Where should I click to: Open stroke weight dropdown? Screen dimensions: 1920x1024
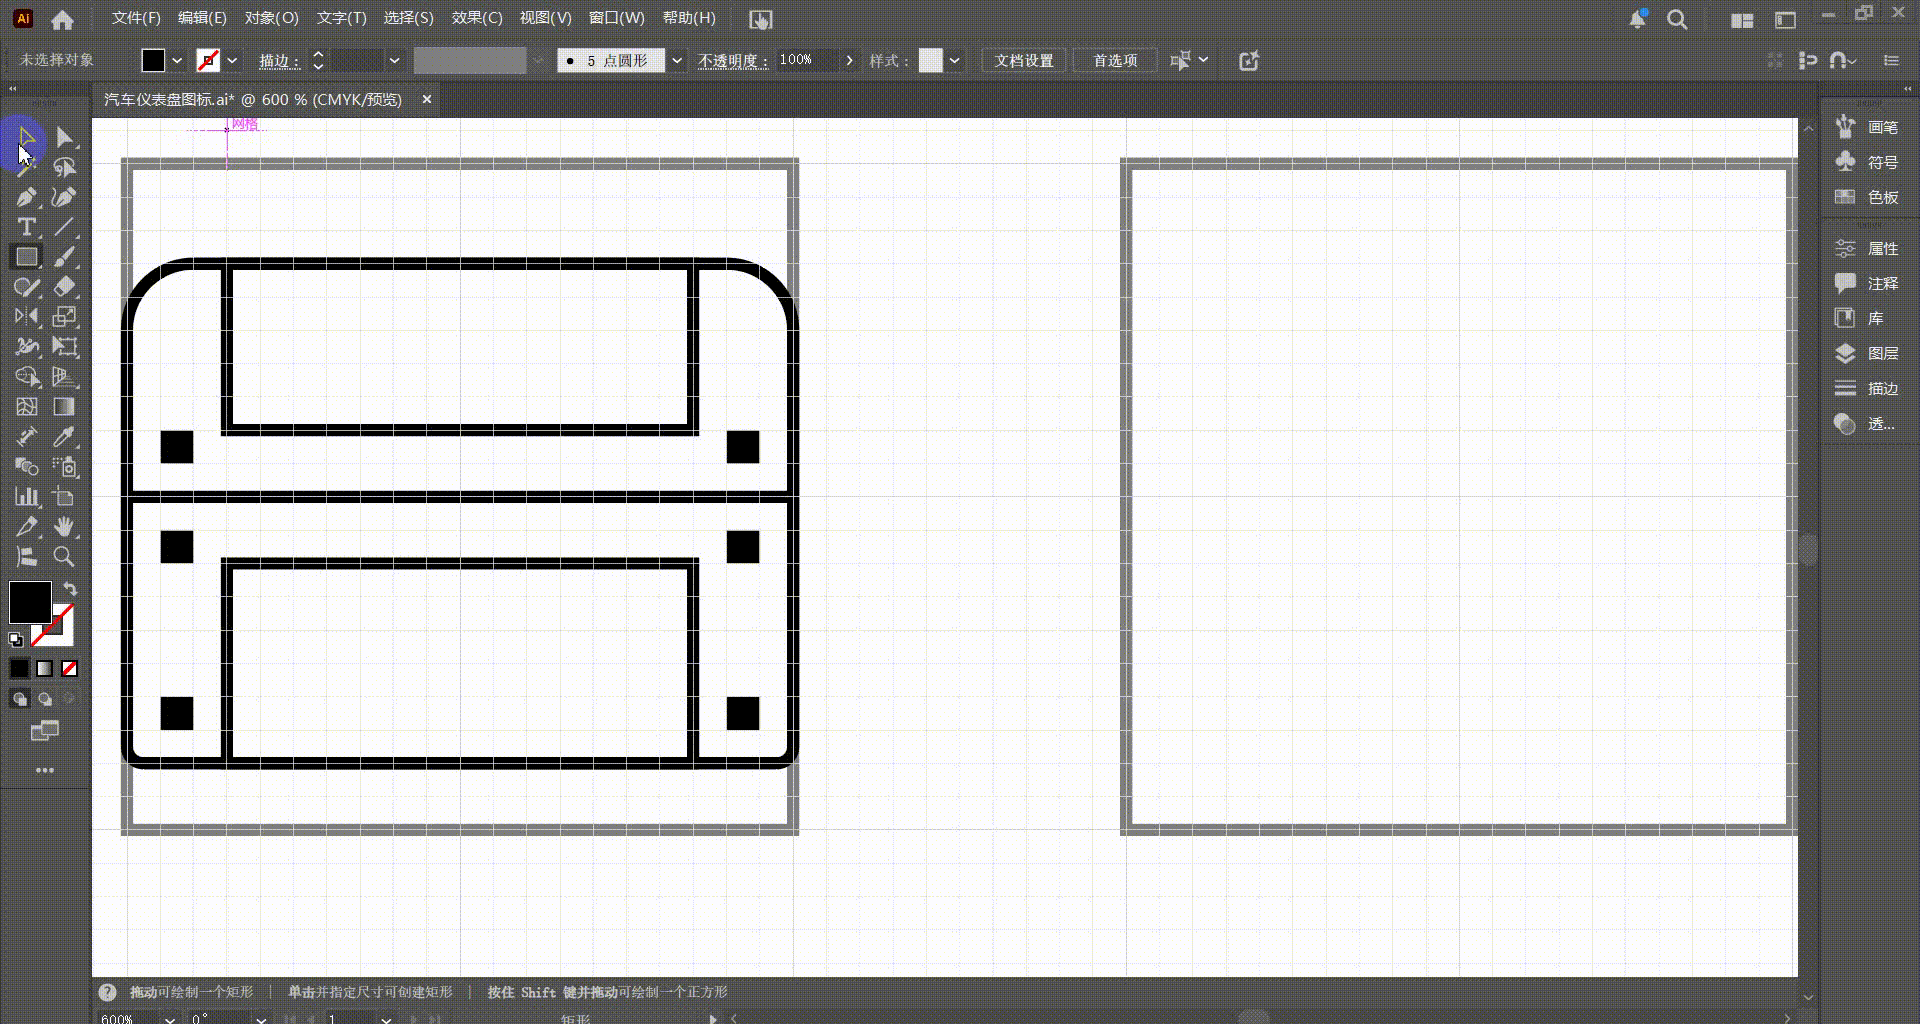point(394,61)
